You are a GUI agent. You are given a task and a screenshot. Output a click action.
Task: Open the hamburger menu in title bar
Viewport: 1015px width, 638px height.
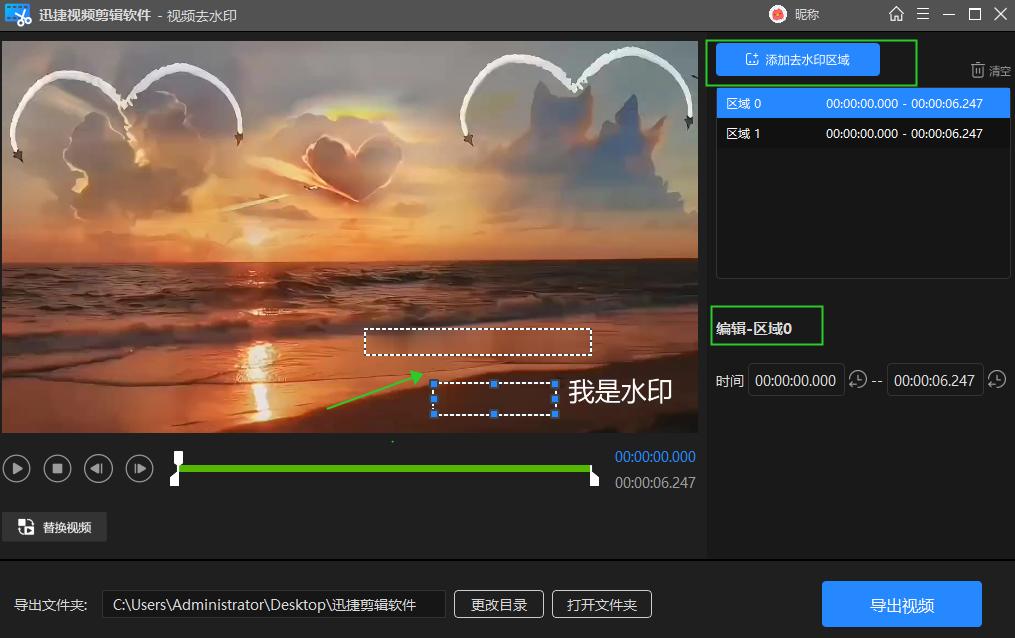click(923, 14)
